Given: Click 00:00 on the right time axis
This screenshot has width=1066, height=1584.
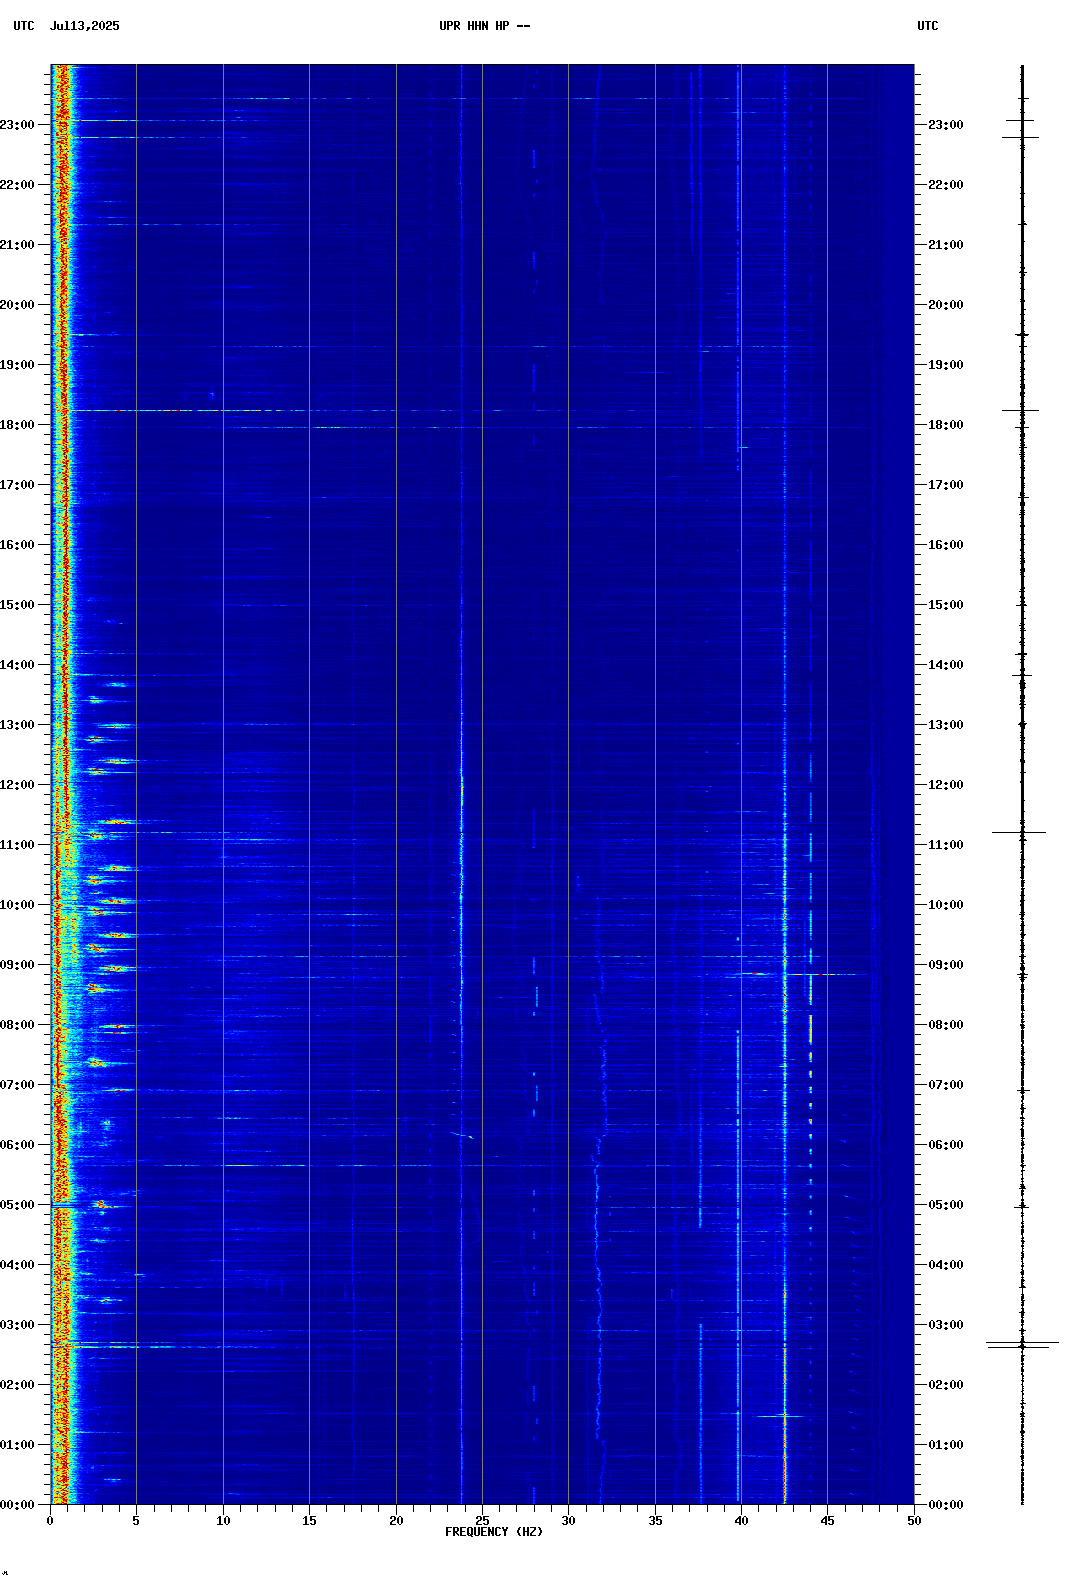Looking at the screenshot, I should (946, 1505).
